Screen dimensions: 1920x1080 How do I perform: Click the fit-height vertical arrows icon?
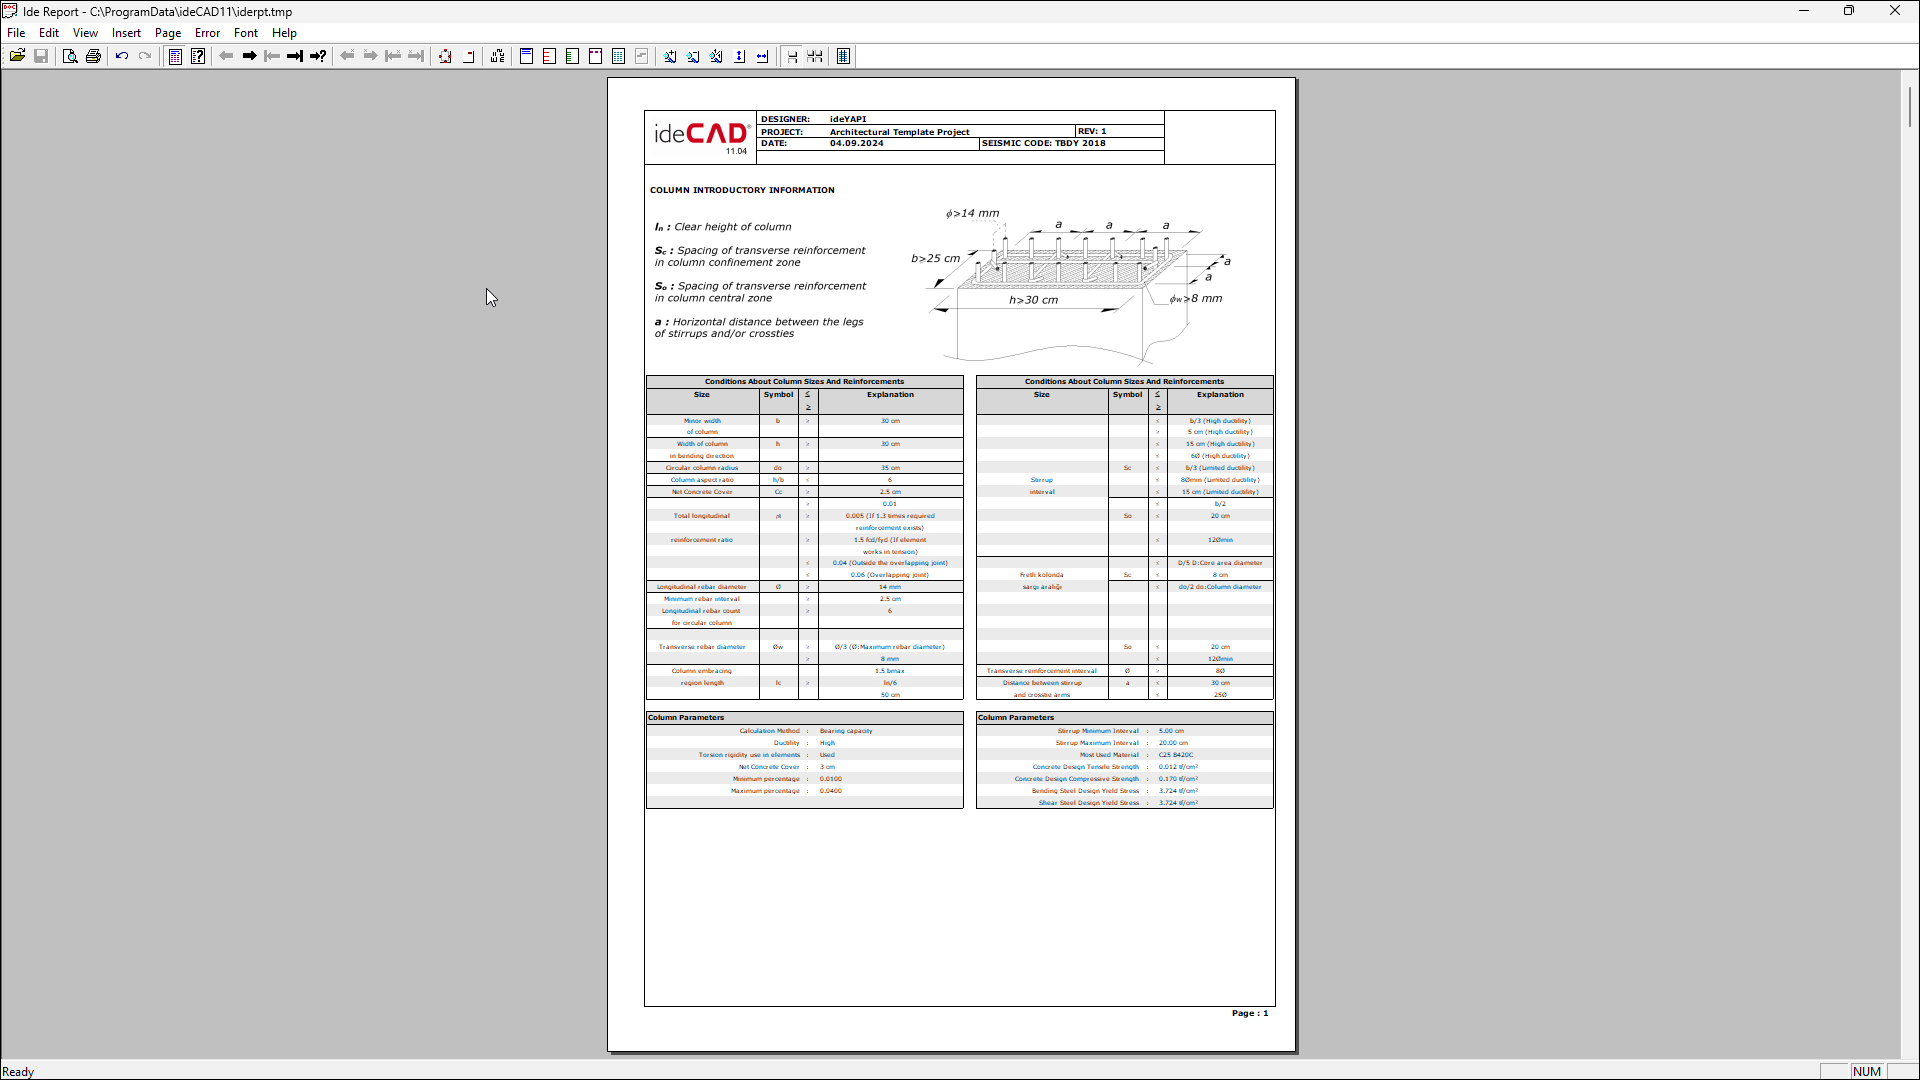click(739, 56)
